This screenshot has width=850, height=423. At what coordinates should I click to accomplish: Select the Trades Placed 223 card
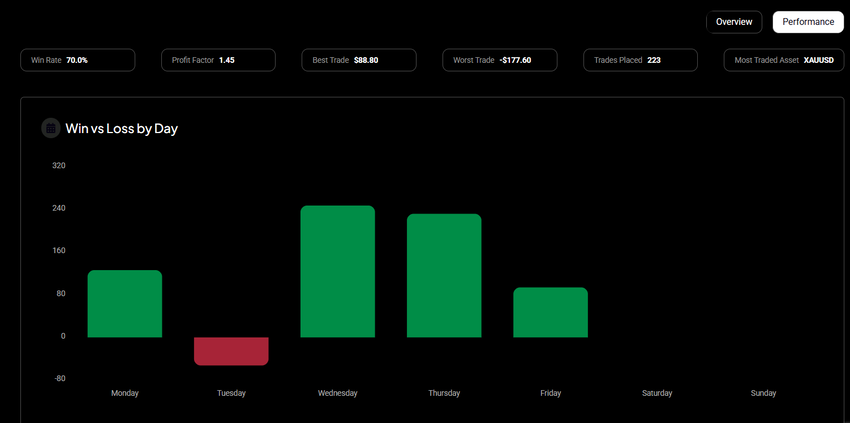[x=640, y=60]
